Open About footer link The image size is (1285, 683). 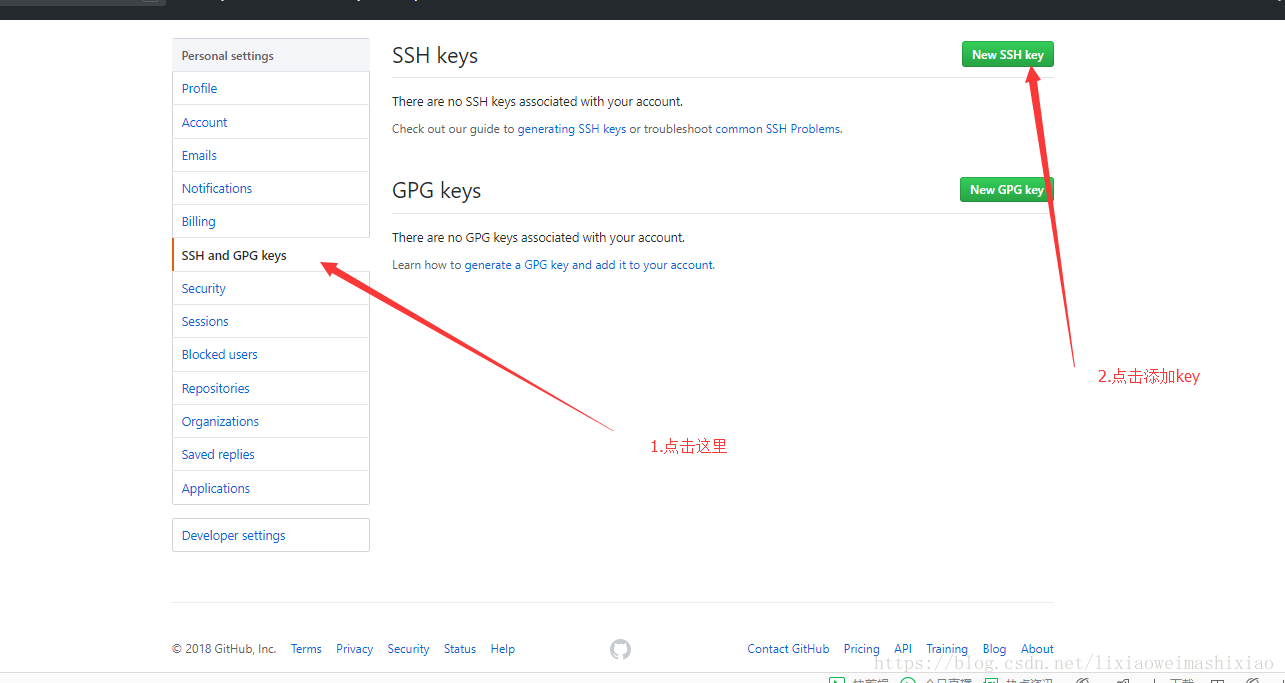click(x=1037, y=649)
